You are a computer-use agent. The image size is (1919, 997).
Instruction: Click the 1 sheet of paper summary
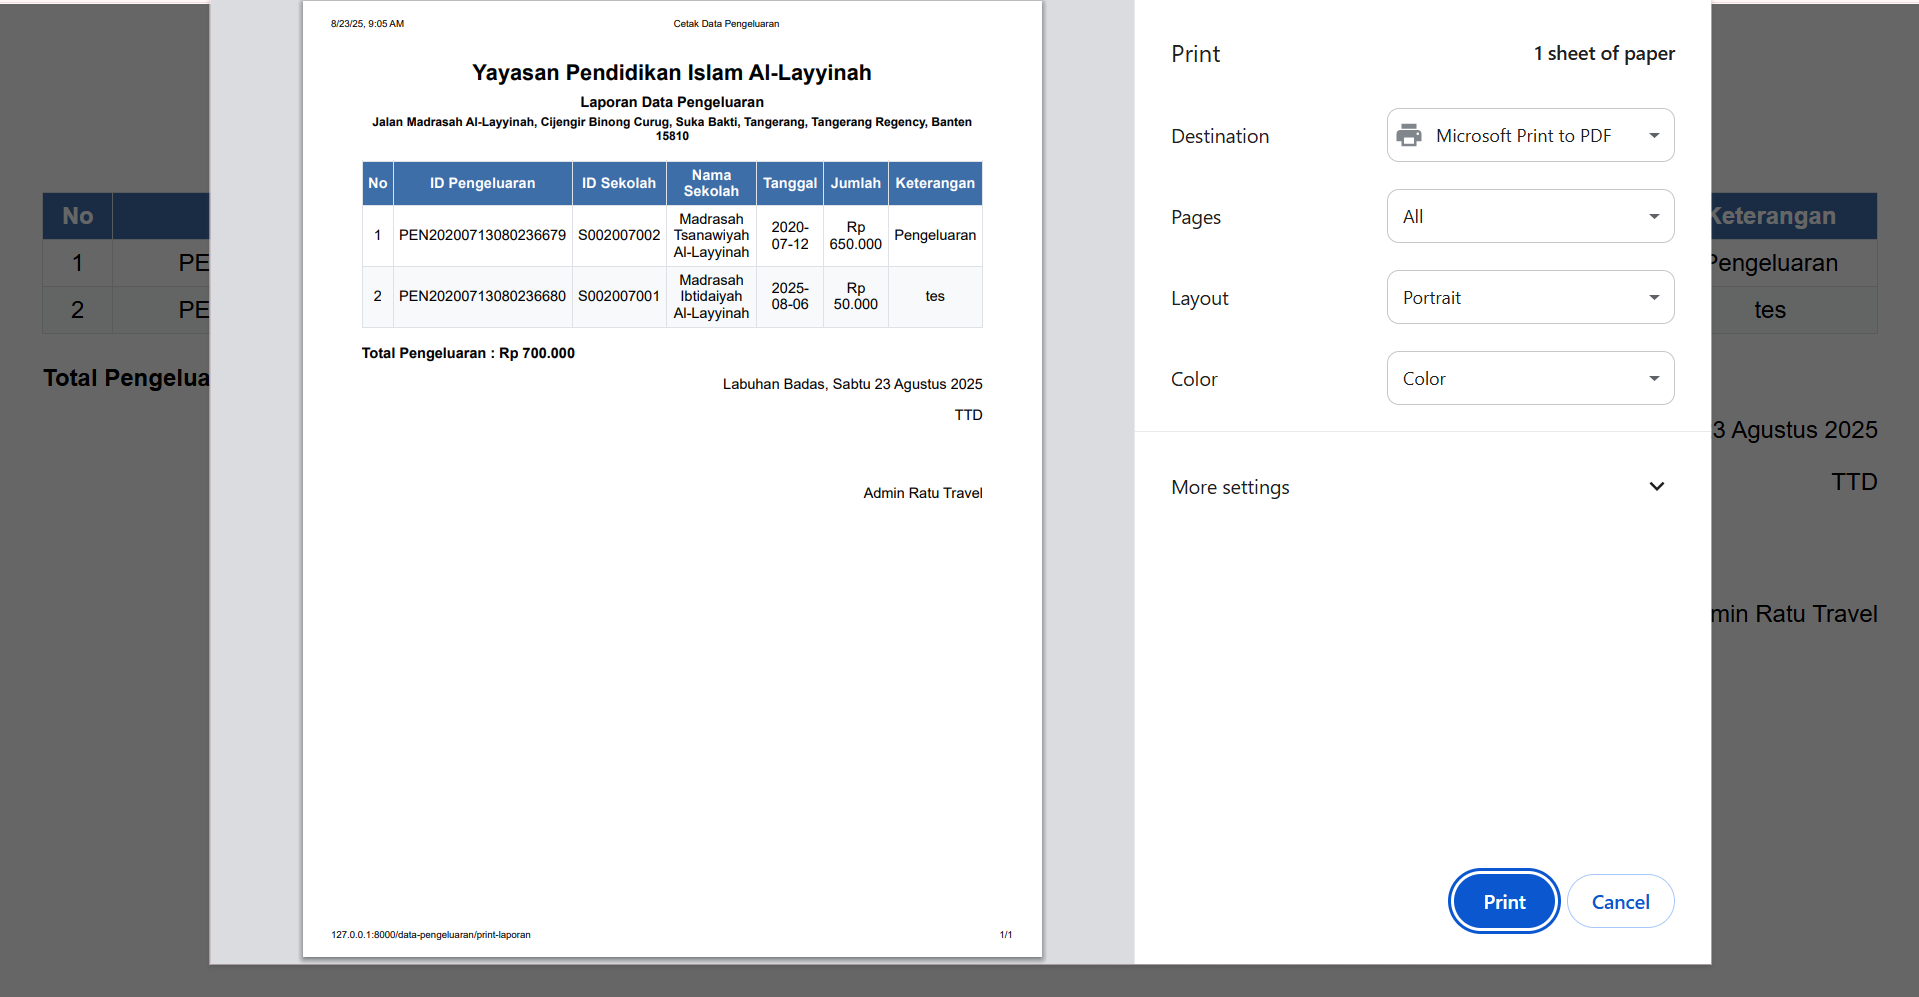coord(1604,54)
